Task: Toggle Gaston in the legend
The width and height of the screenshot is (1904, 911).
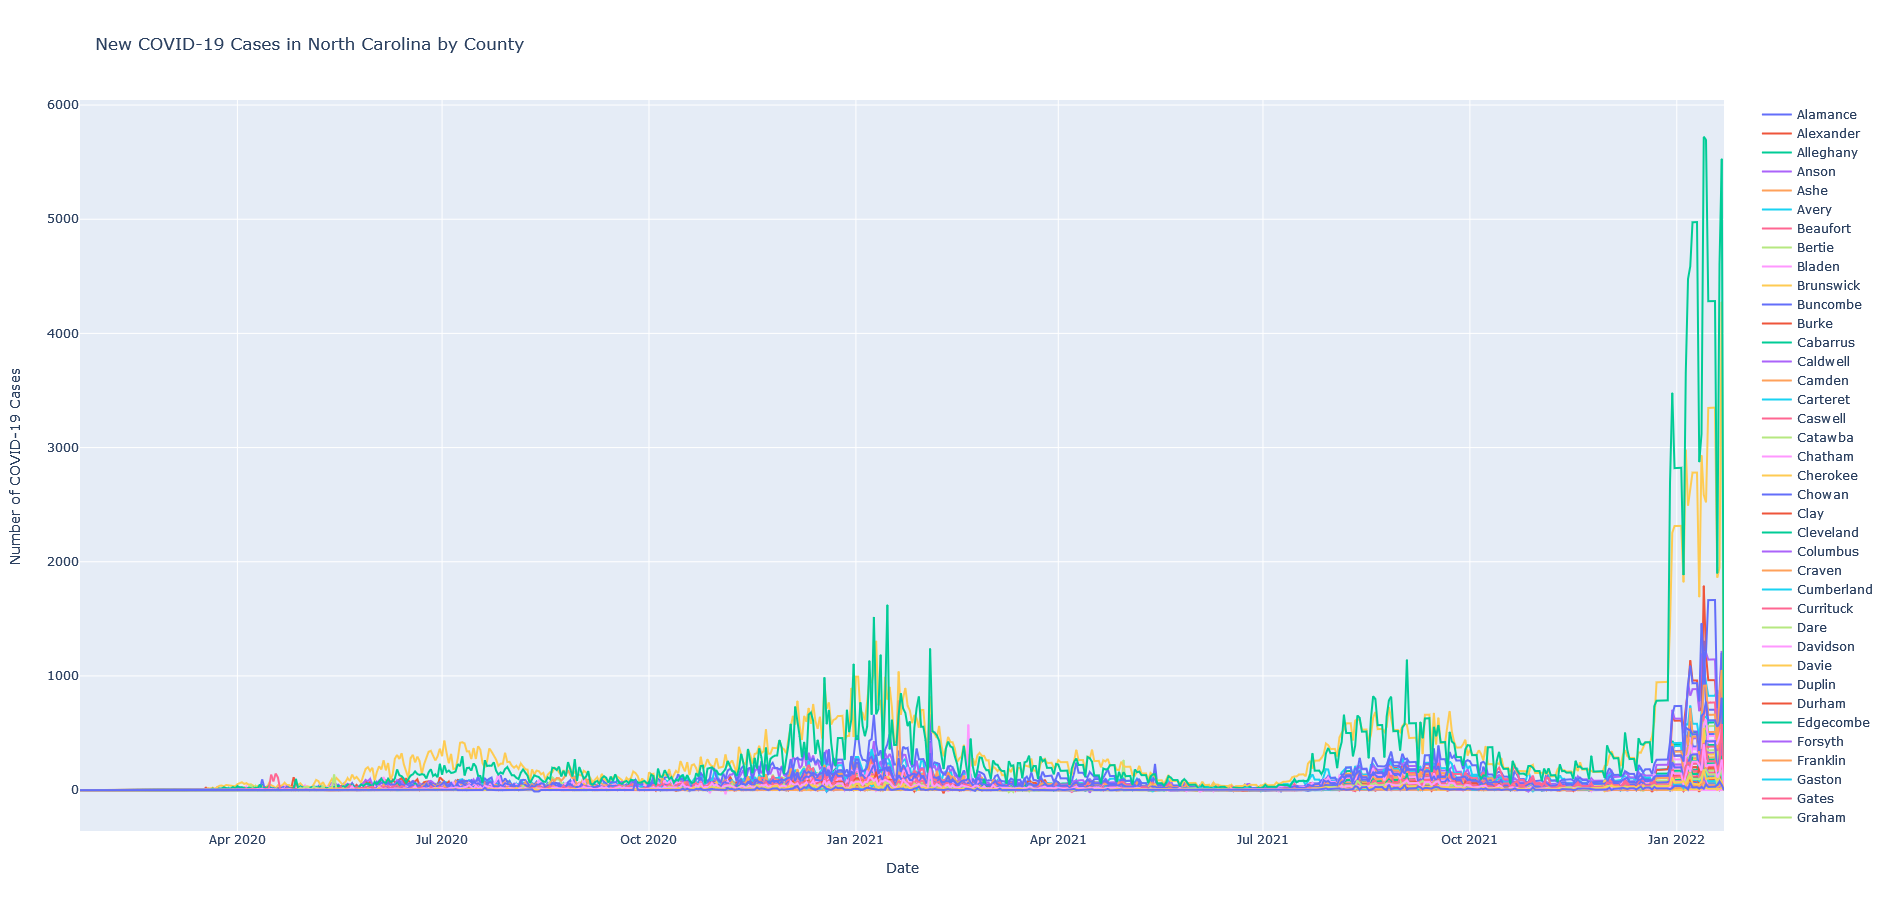Action: [1818, 780]
